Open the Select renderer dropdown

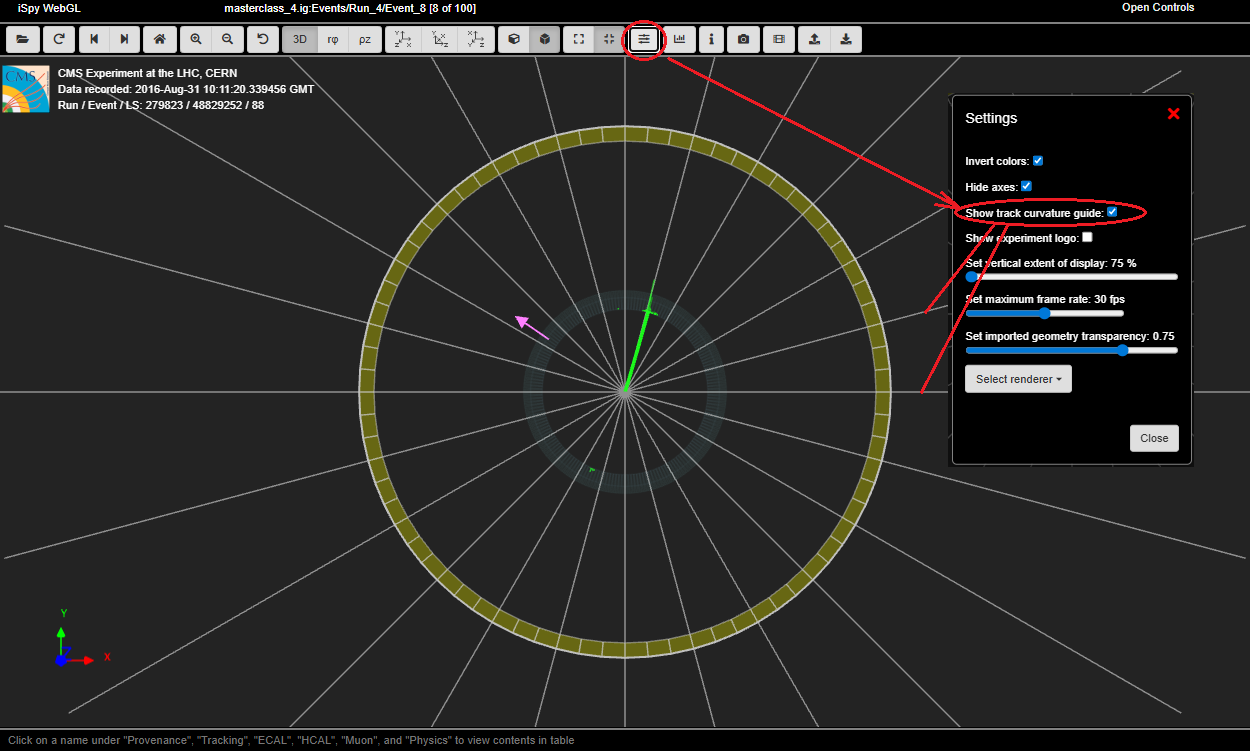1018,379
